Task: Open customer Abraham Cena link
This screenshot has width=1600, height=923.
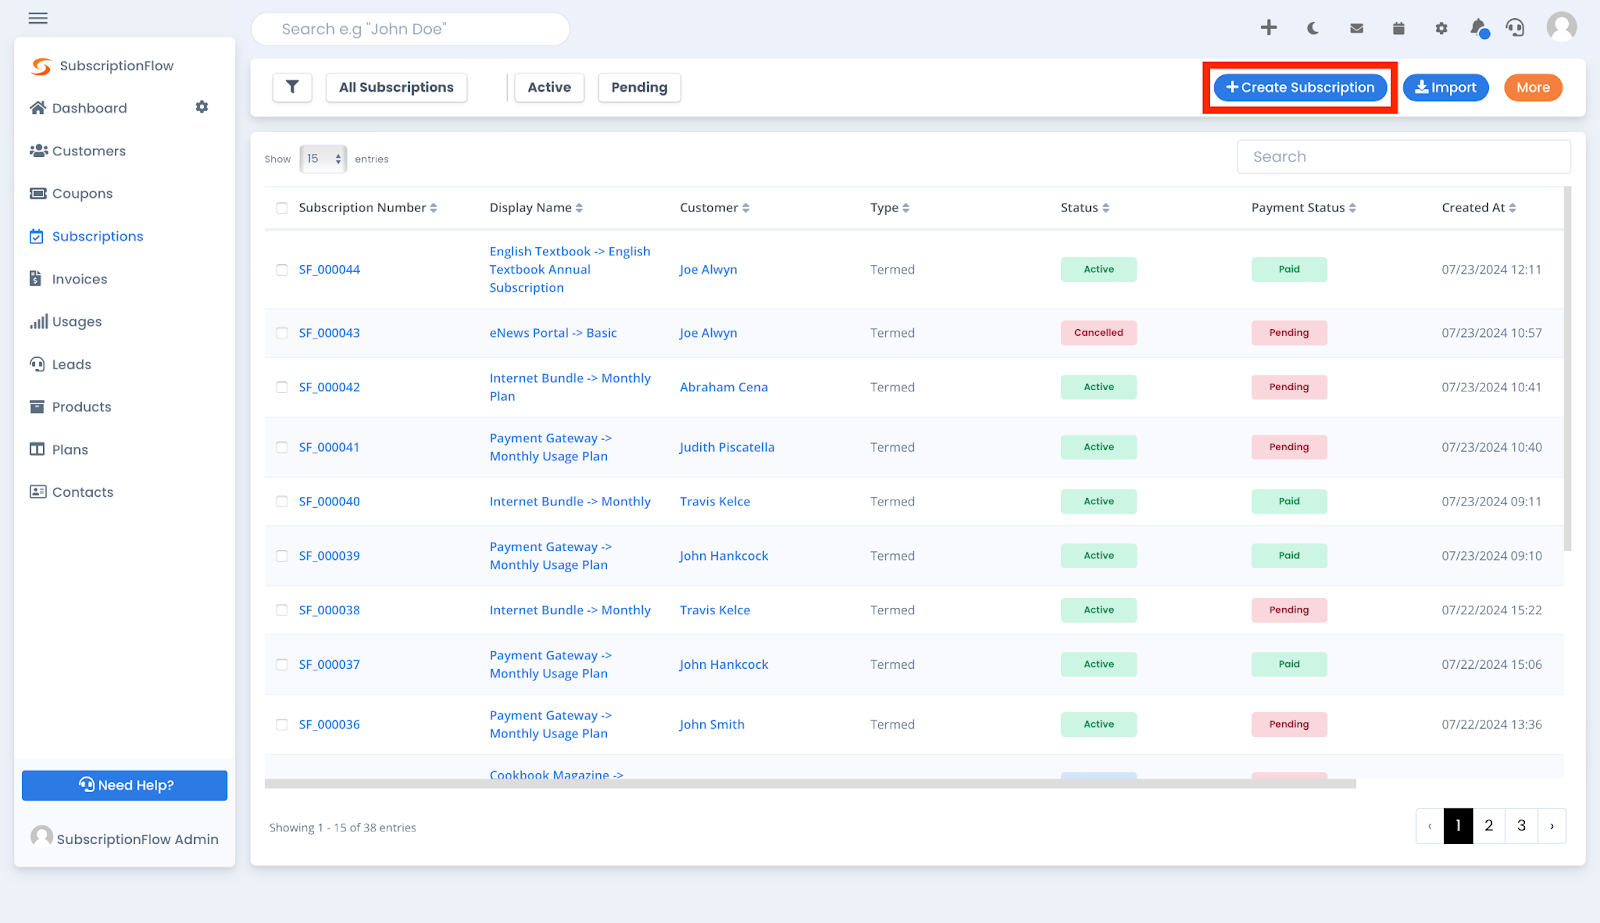Action: (724, 387)
